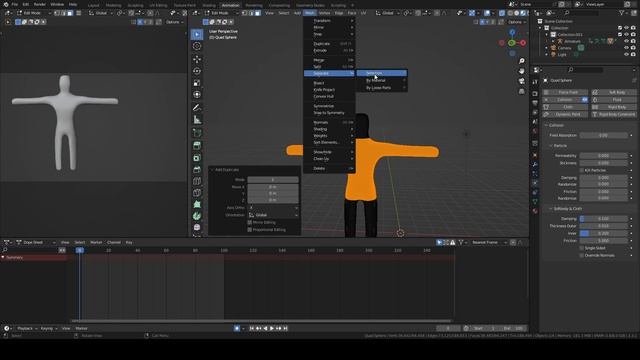This screenshot has height=360, width=640.
Task: Select the Poly Build tool
Action: tap(197, 204)
